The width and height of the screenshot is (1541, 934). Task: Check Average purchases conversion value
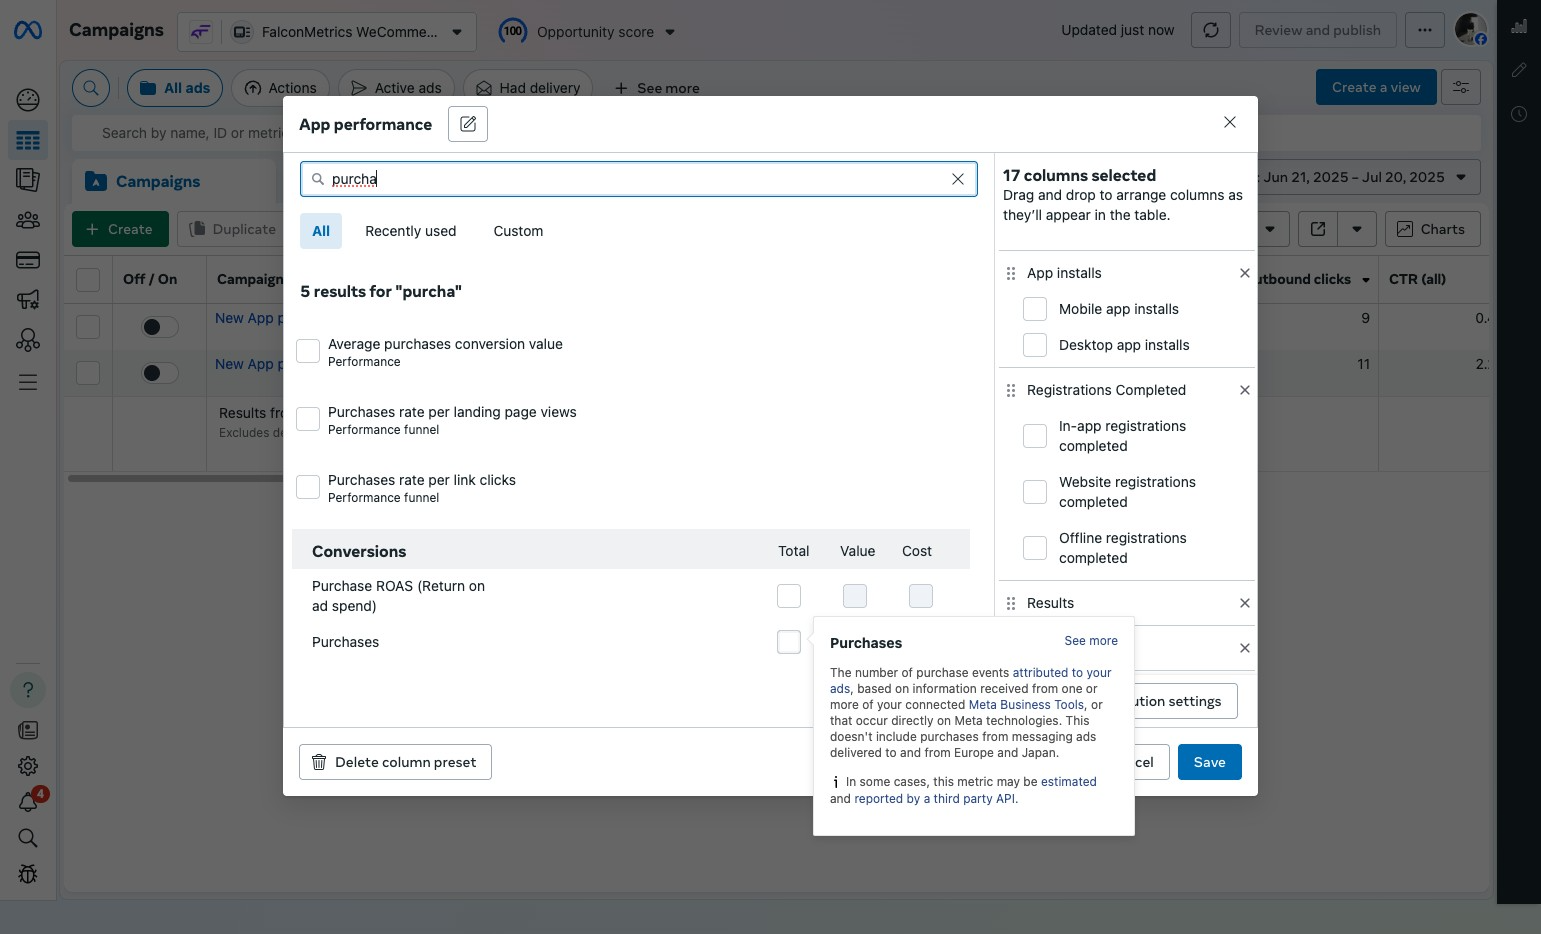coord(308,351)
